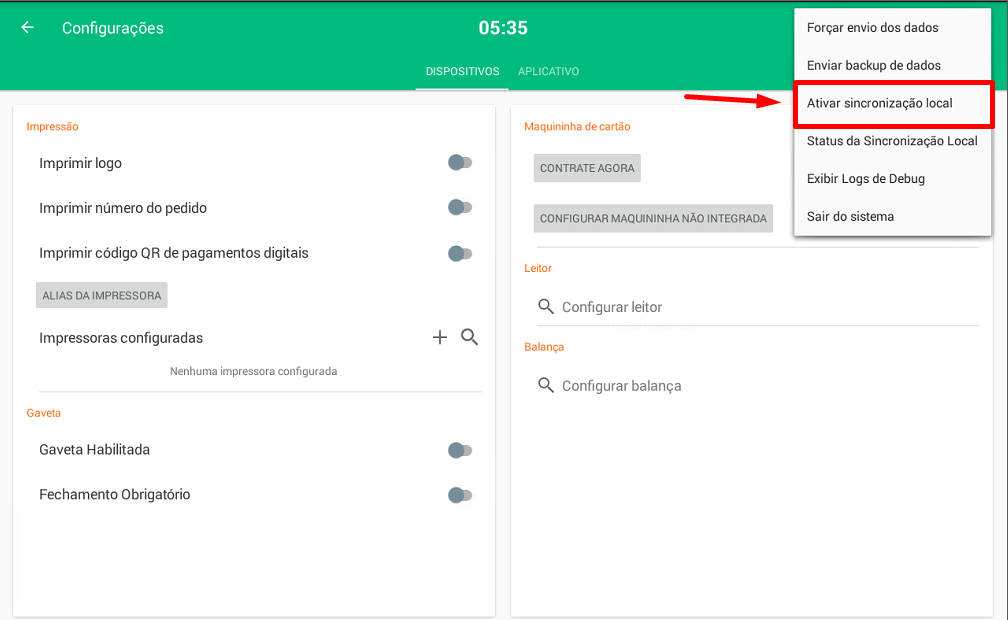This screenshot has height=620, width=1008.
Task: Open the APLICATIVO tab
Action: click(548, 71)
